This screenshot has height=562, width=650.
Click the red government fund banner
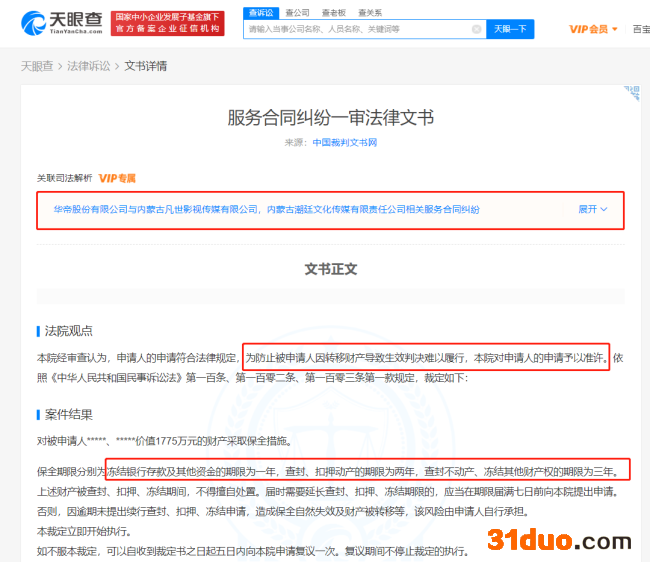click(x=167, y=23)
